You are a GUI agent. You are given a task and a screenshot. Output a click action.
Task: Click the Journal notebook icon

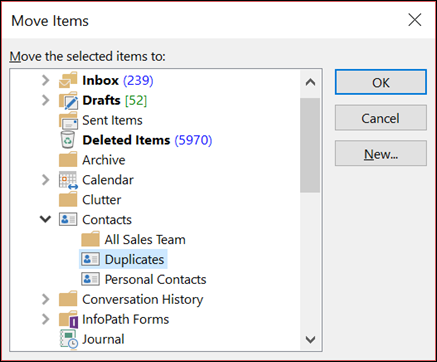coord(69,339)
